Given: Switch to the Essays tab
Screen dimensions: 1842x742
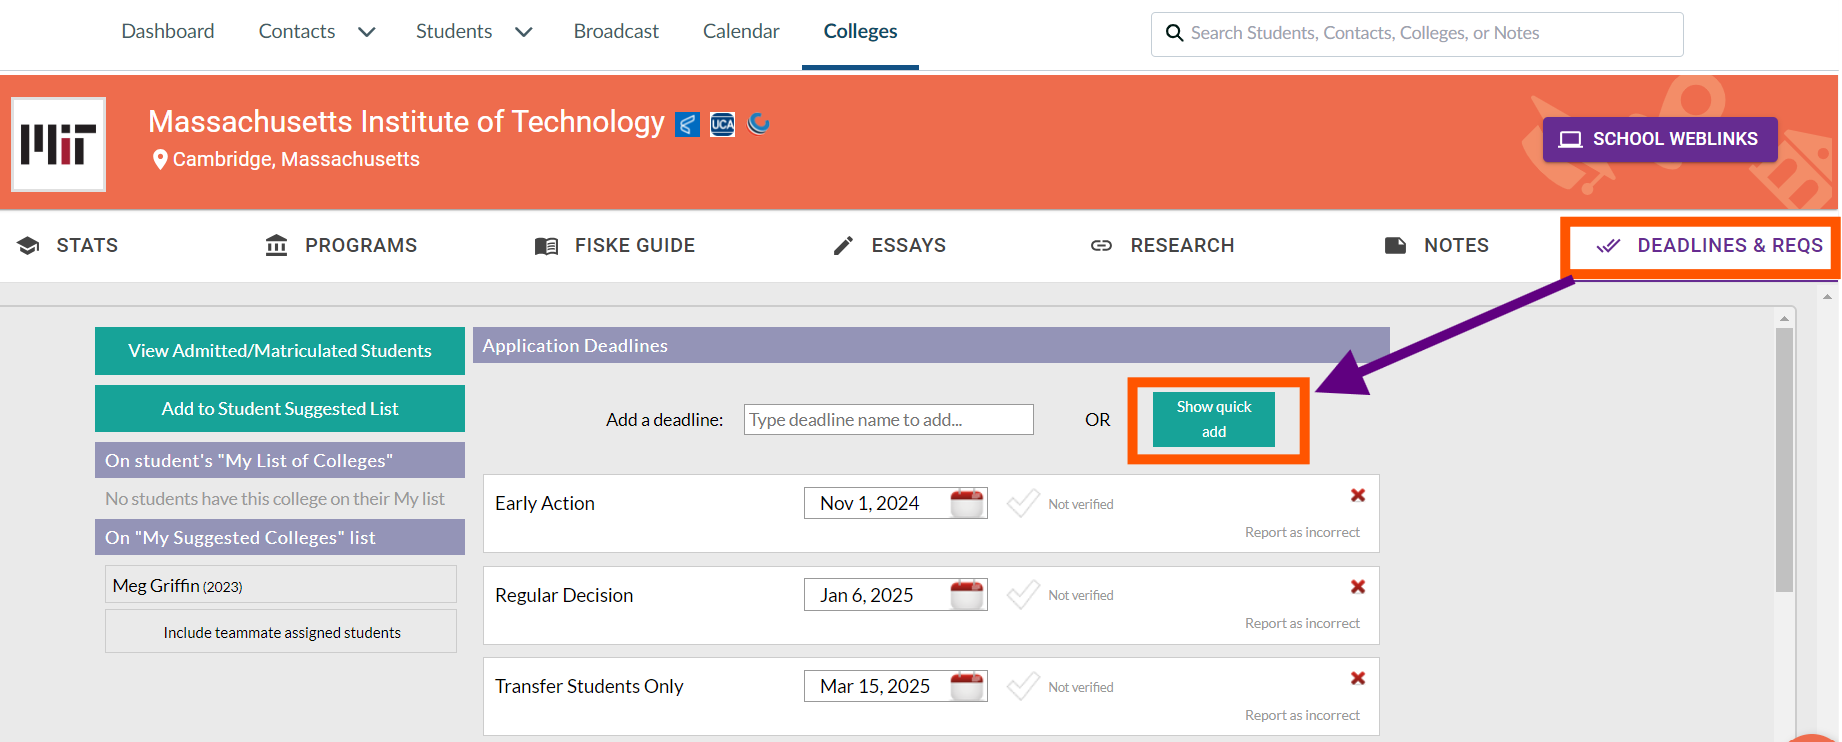Looking at the screenshot, I should pos(890,245).
